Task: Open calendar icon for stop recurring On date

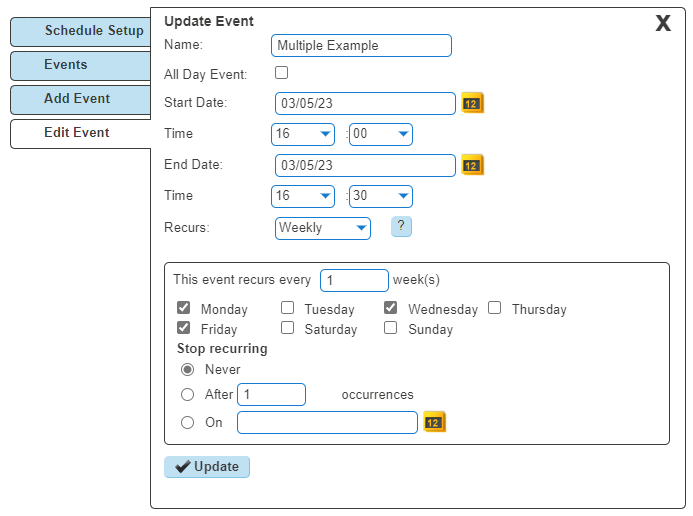Action: (434, 422)
